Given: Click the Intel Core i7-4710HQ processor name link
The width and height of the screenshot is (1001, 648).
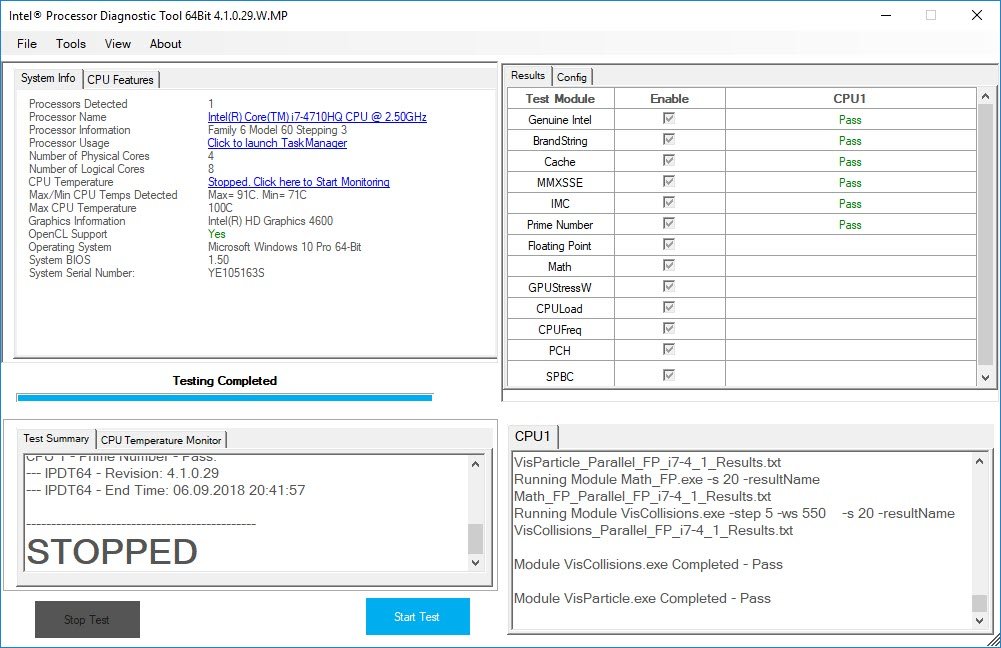Looking at the screenshot, I should pyautogui.click(x=317, y=117).
